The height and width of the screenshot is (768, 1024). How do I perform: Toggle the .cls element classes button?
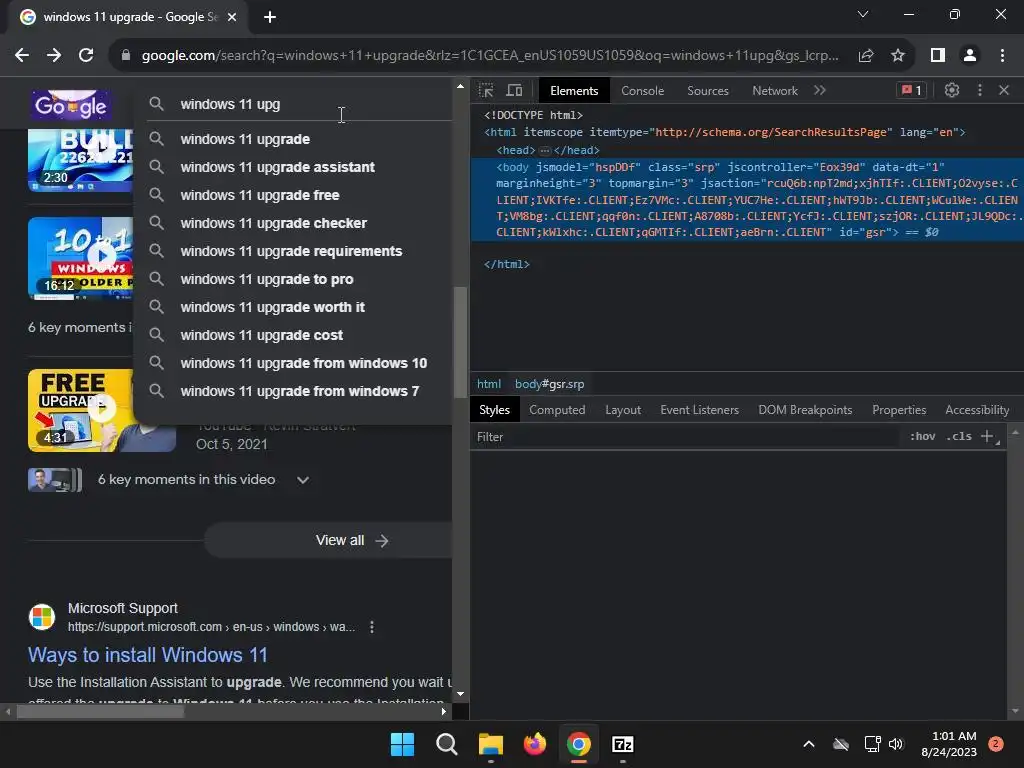tap(959, 436)
